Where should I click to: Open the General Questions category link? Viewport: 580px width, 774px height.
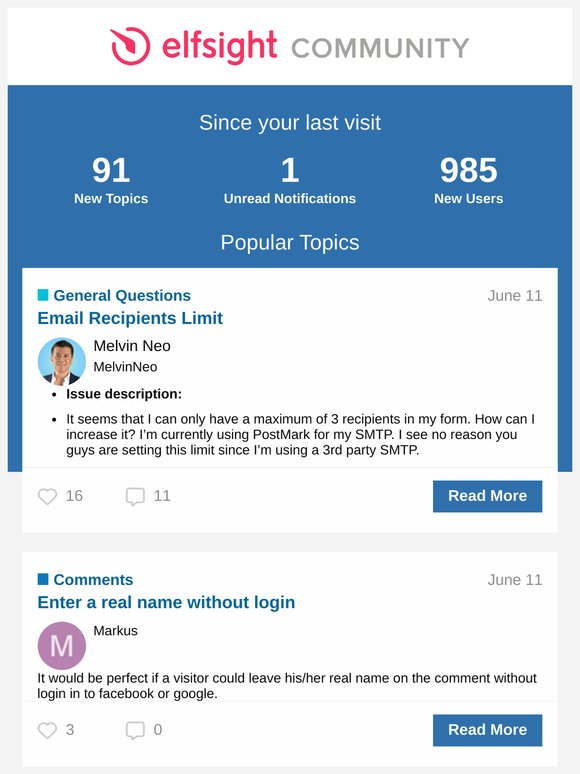(x=122, y=295)
